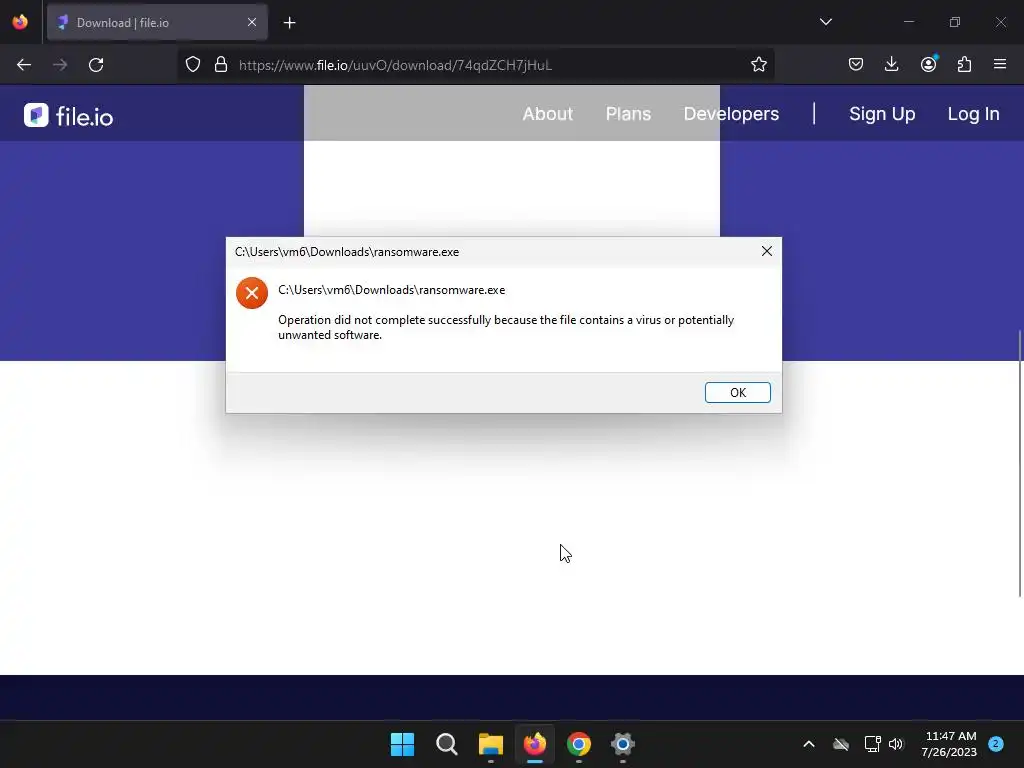Select the Download | file.io tab
The image size is (1024, 768).
tap(157, 22)
